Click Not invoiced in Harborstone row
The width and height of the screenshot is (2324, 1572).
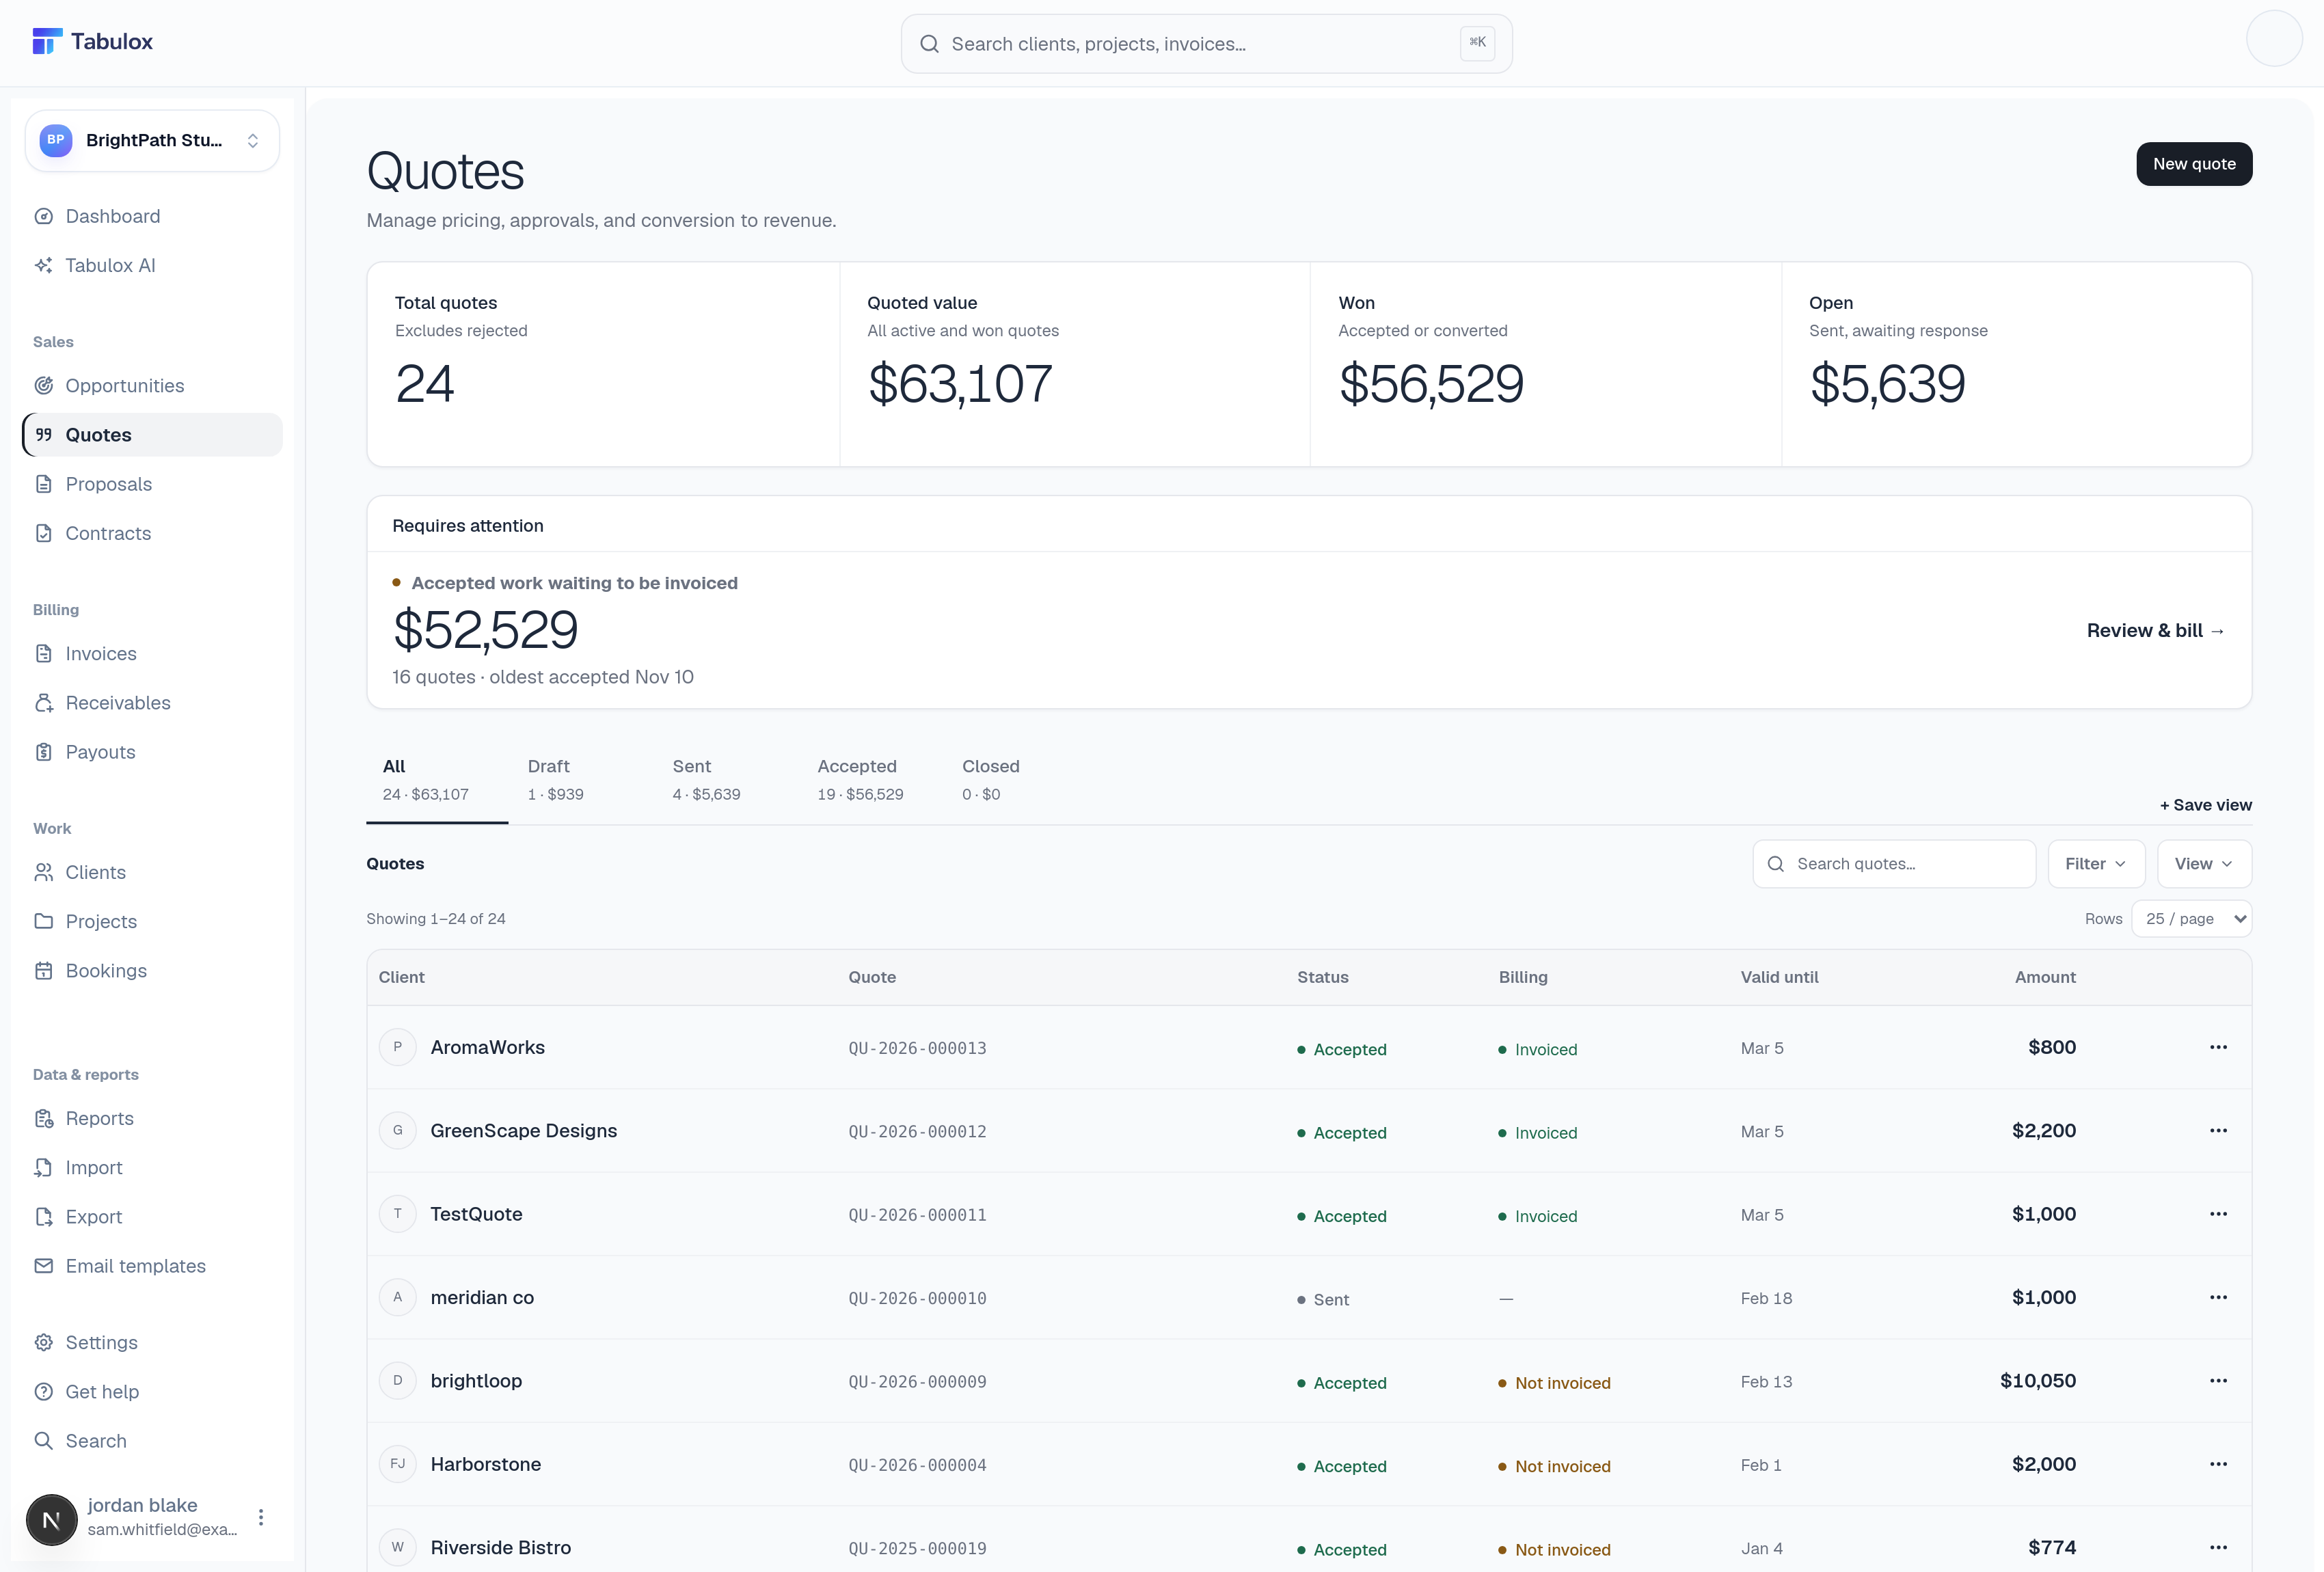click(x=1555, y=1467)
